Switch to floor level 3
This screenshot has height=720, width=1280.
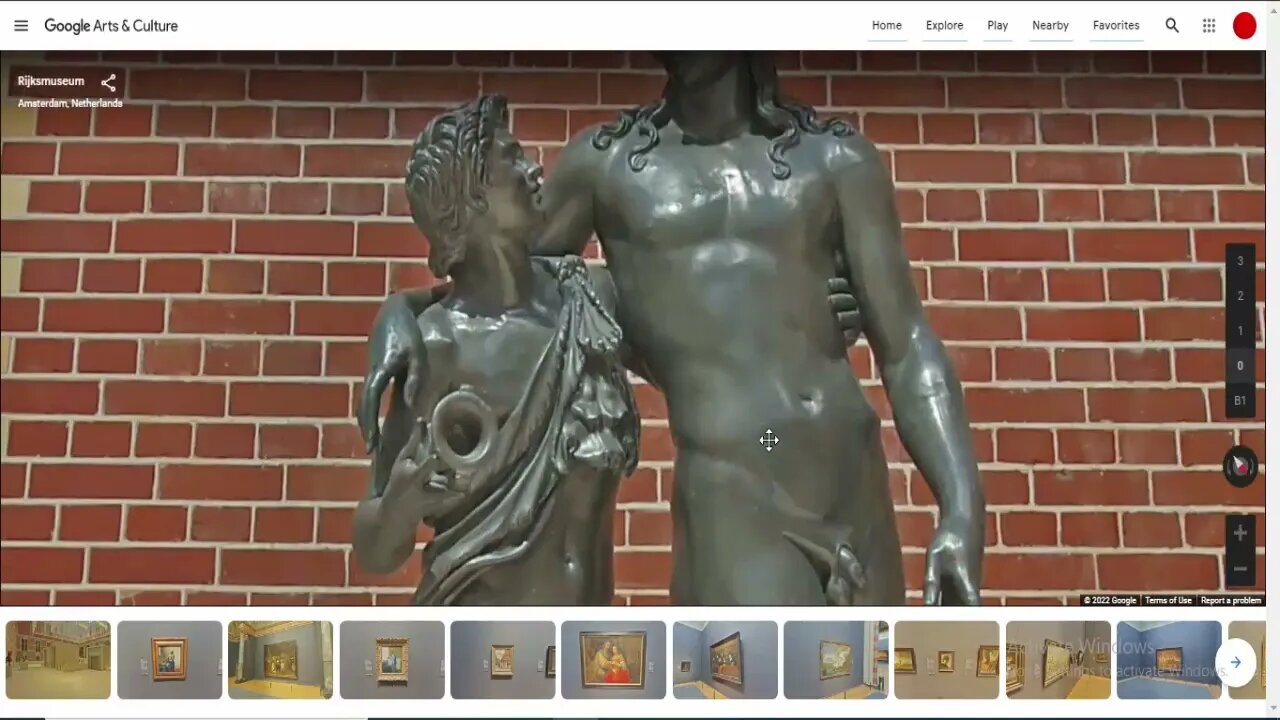tap(1240, 261)
